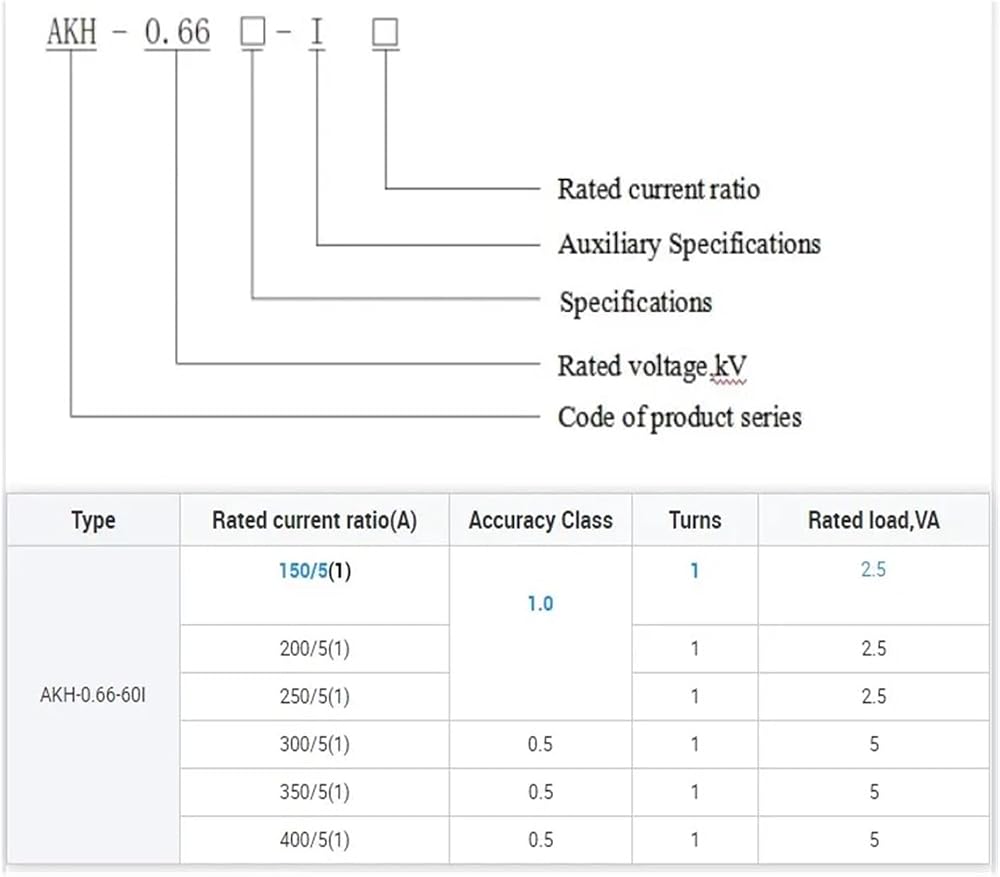Select the Specifications label text
This screenshot has height=877, width=1000.
pyautogui.click(x=636, y=302)
